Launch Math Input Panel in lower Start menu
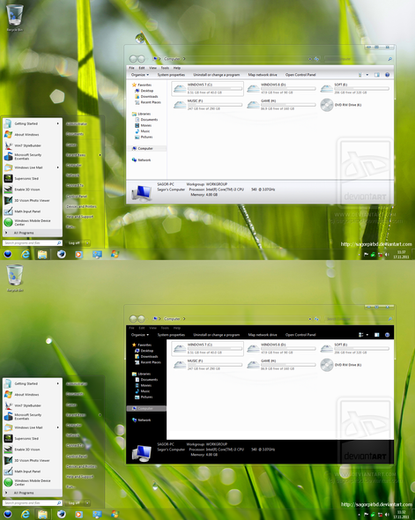415x520 pixels. (32, 471)
